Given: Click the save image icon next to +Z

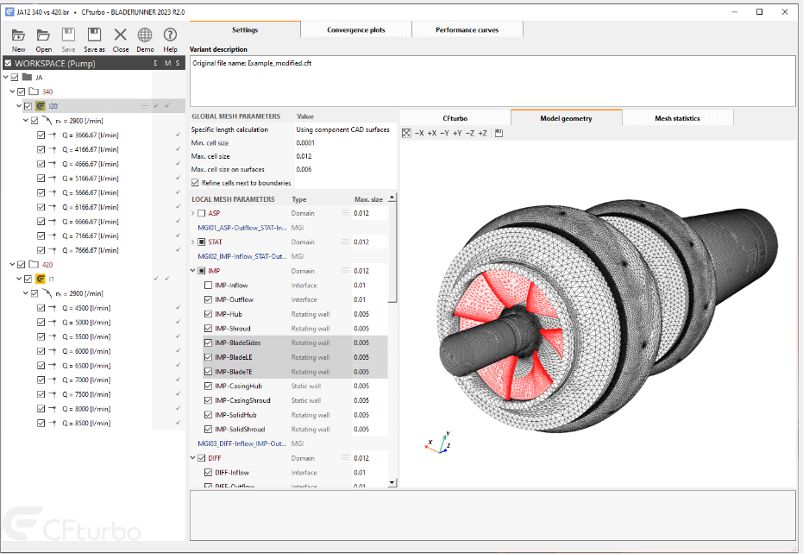Looking at the screenshot, I should click(499, 133).
